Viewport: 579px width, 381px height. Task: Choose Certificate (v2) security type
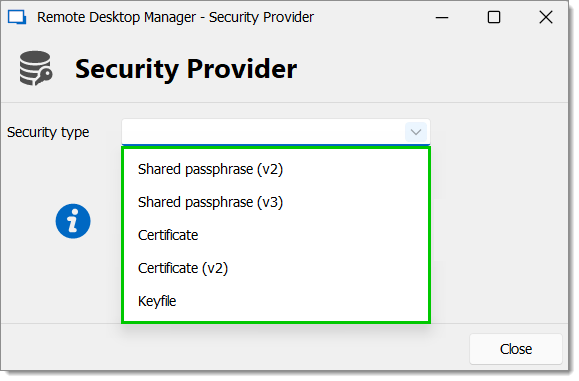coord(276,268)
